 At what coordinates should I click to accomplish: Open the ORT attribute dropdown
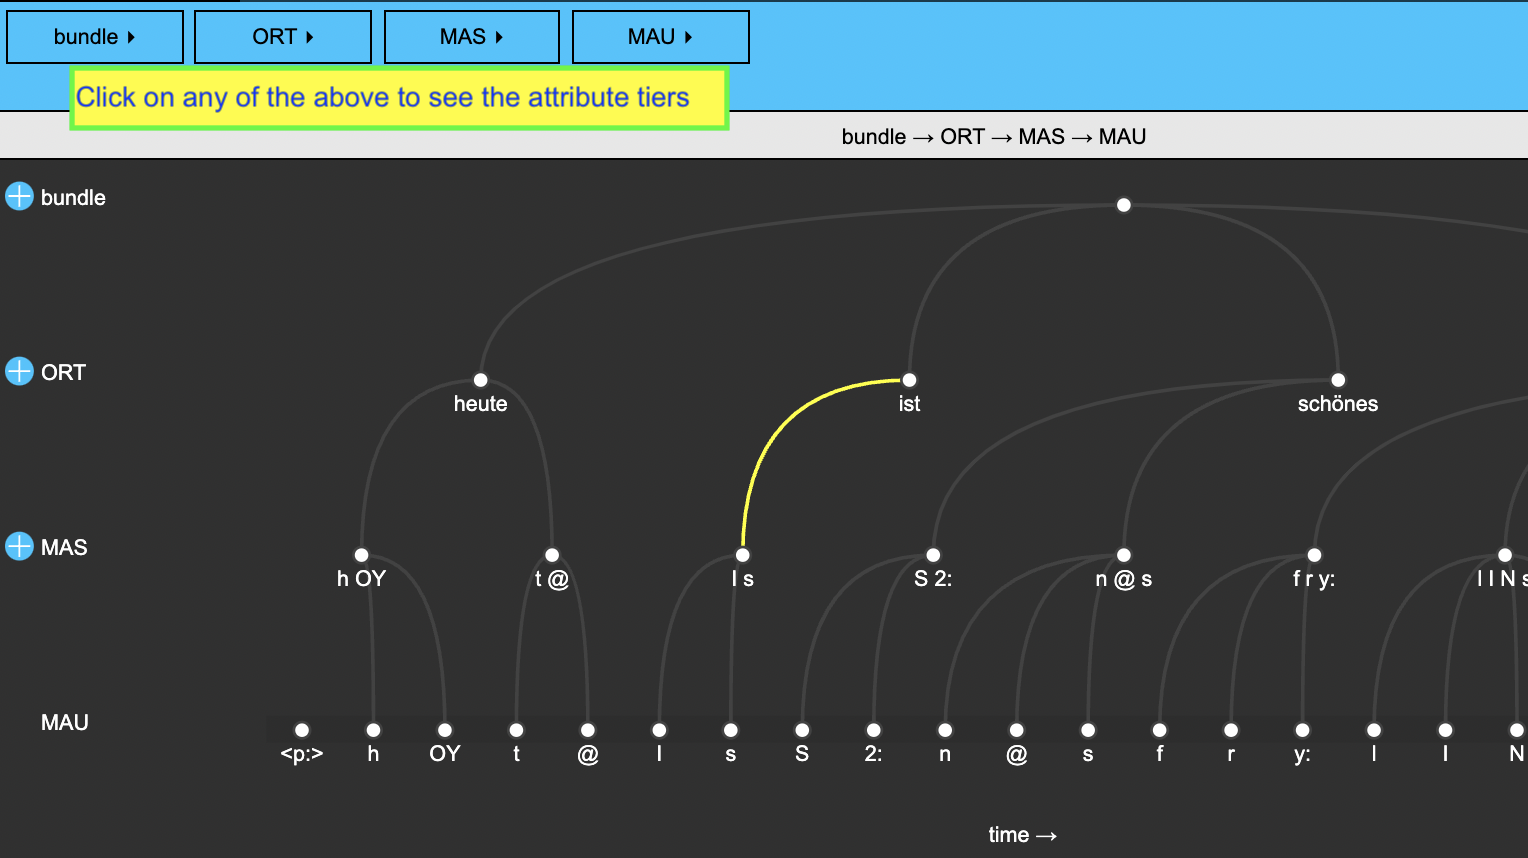pos(283,37)
